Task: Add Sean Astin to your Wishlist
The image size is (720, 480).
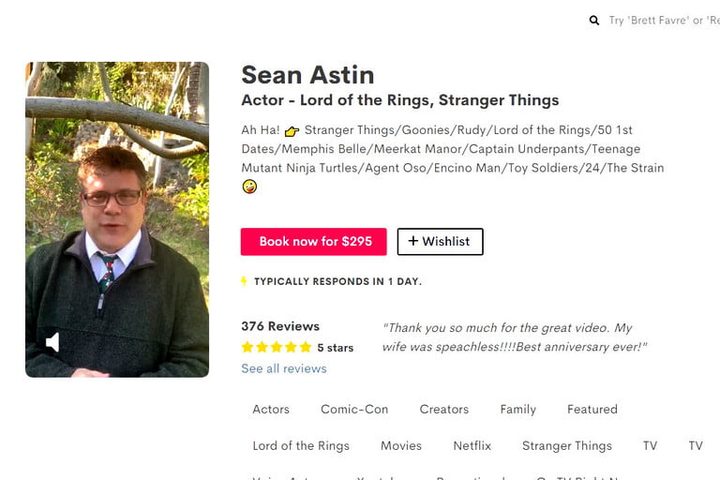Action: coord(440,241)
